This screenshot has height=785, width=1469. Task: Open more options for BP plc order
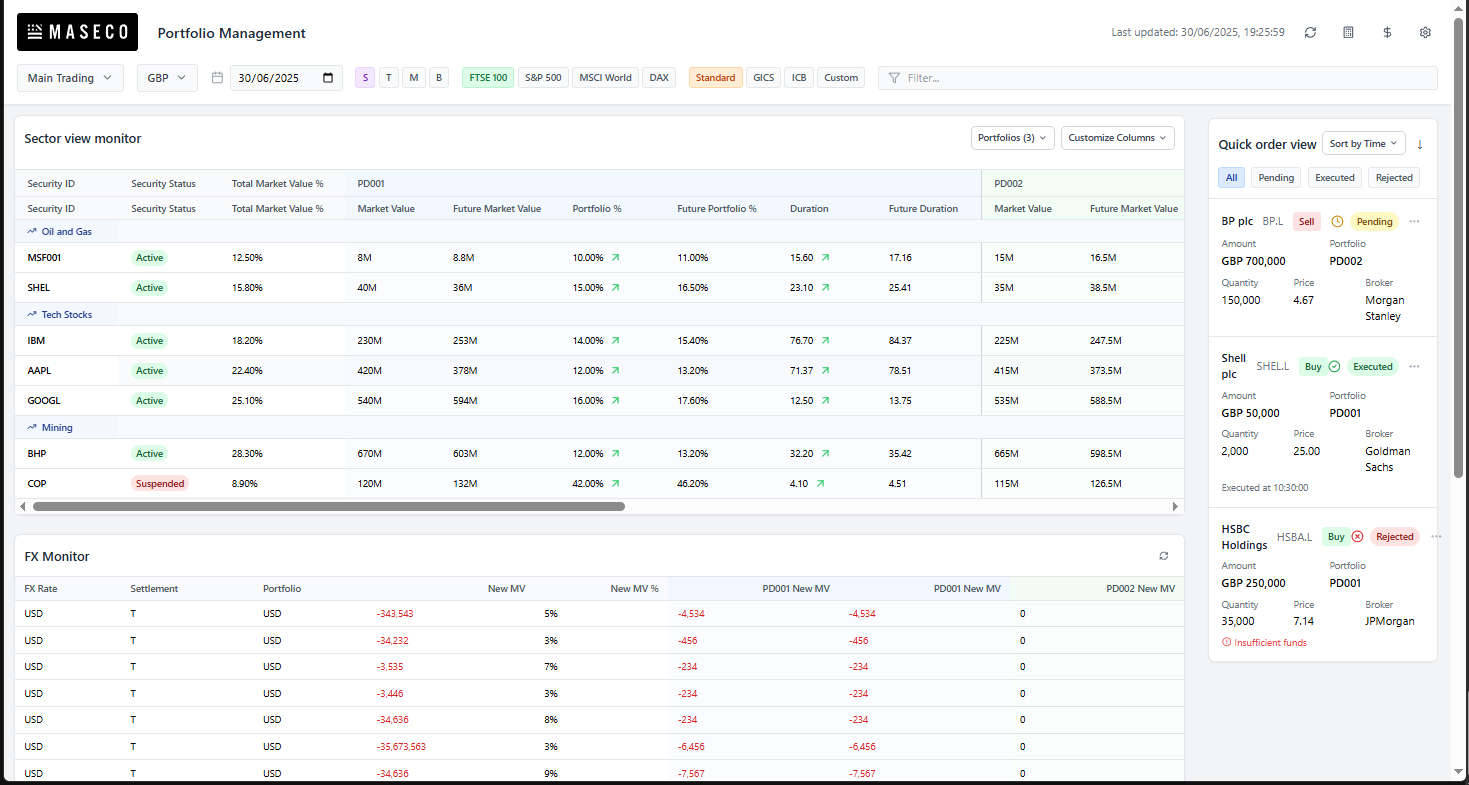tap(1414, 221)
